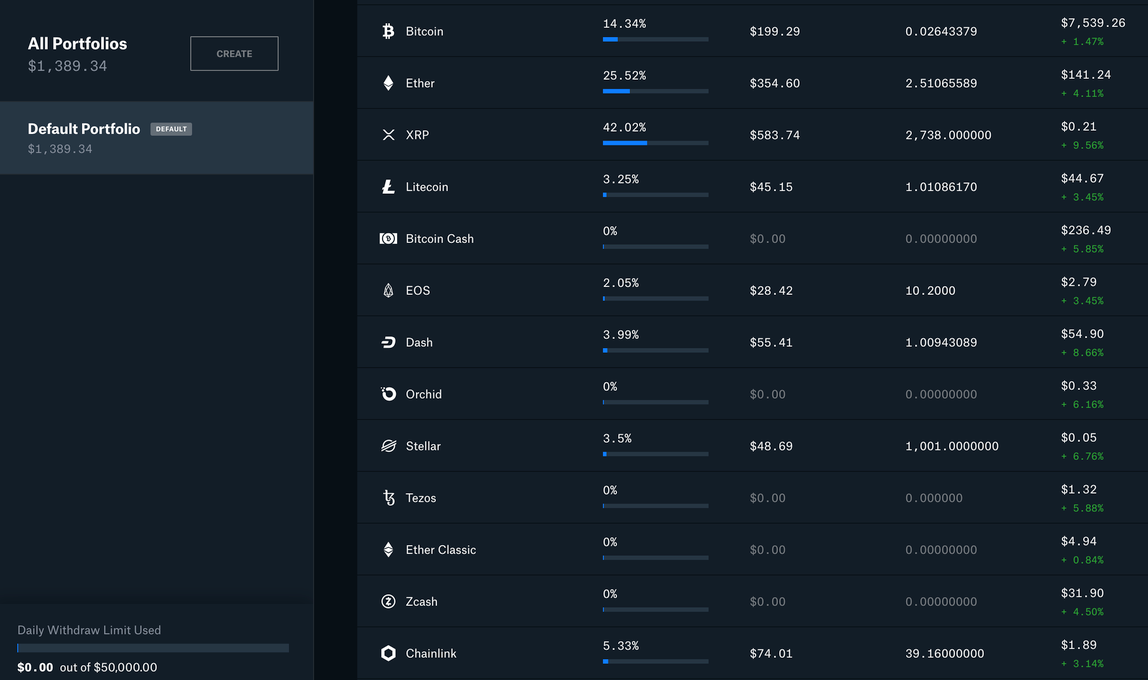The height and width of the screenshot is (680, 1148).
Task: Click the $236.49 Bitcoin Cash price
Action: tap(1086, 230)
